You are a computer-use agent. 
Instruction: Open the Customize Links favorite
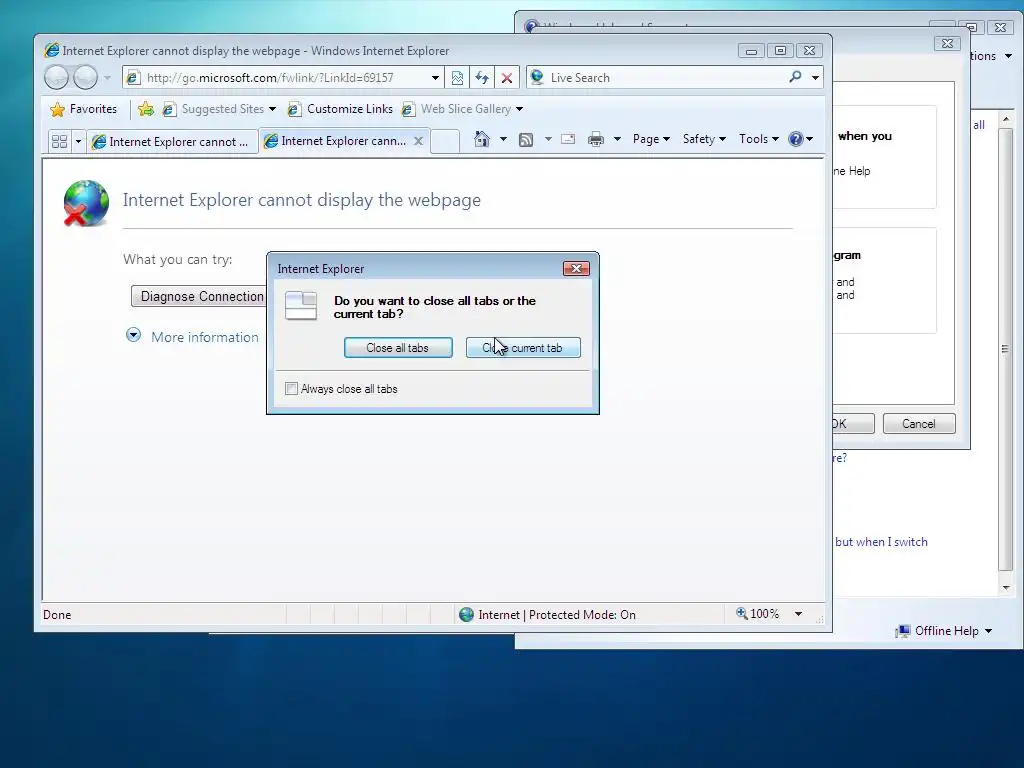340,109
